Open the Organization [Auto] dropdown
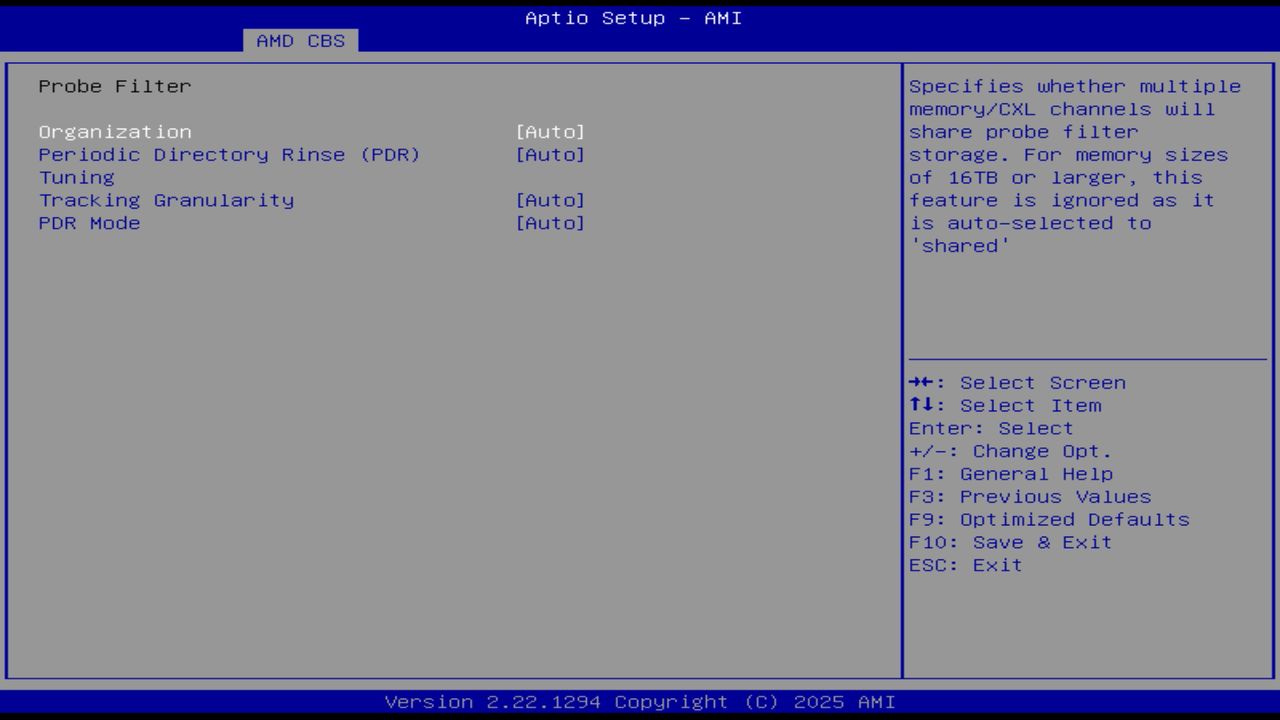This screenshot has height=720, width=1280. (x=550, y=131)
